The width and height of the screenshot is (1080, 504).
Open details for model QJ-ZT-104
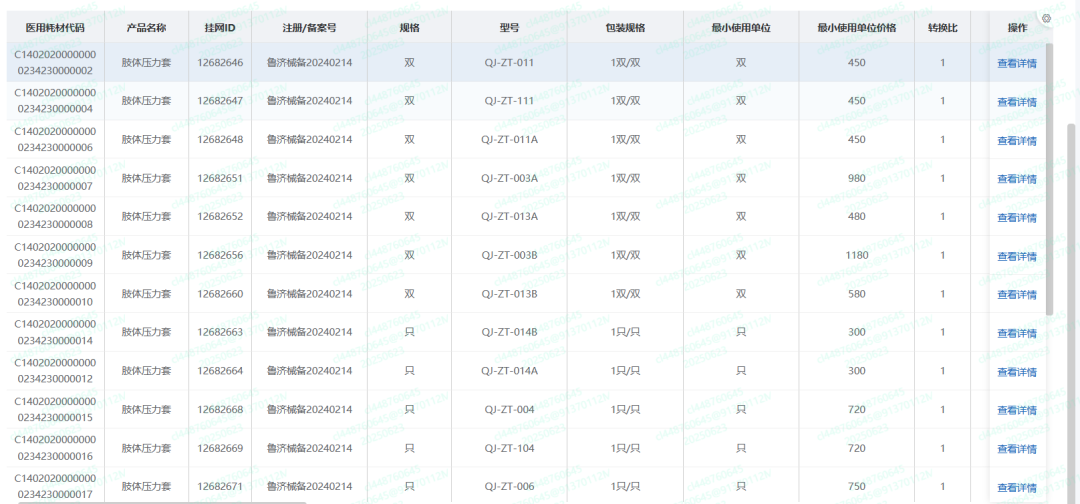tap(1016, 449)
